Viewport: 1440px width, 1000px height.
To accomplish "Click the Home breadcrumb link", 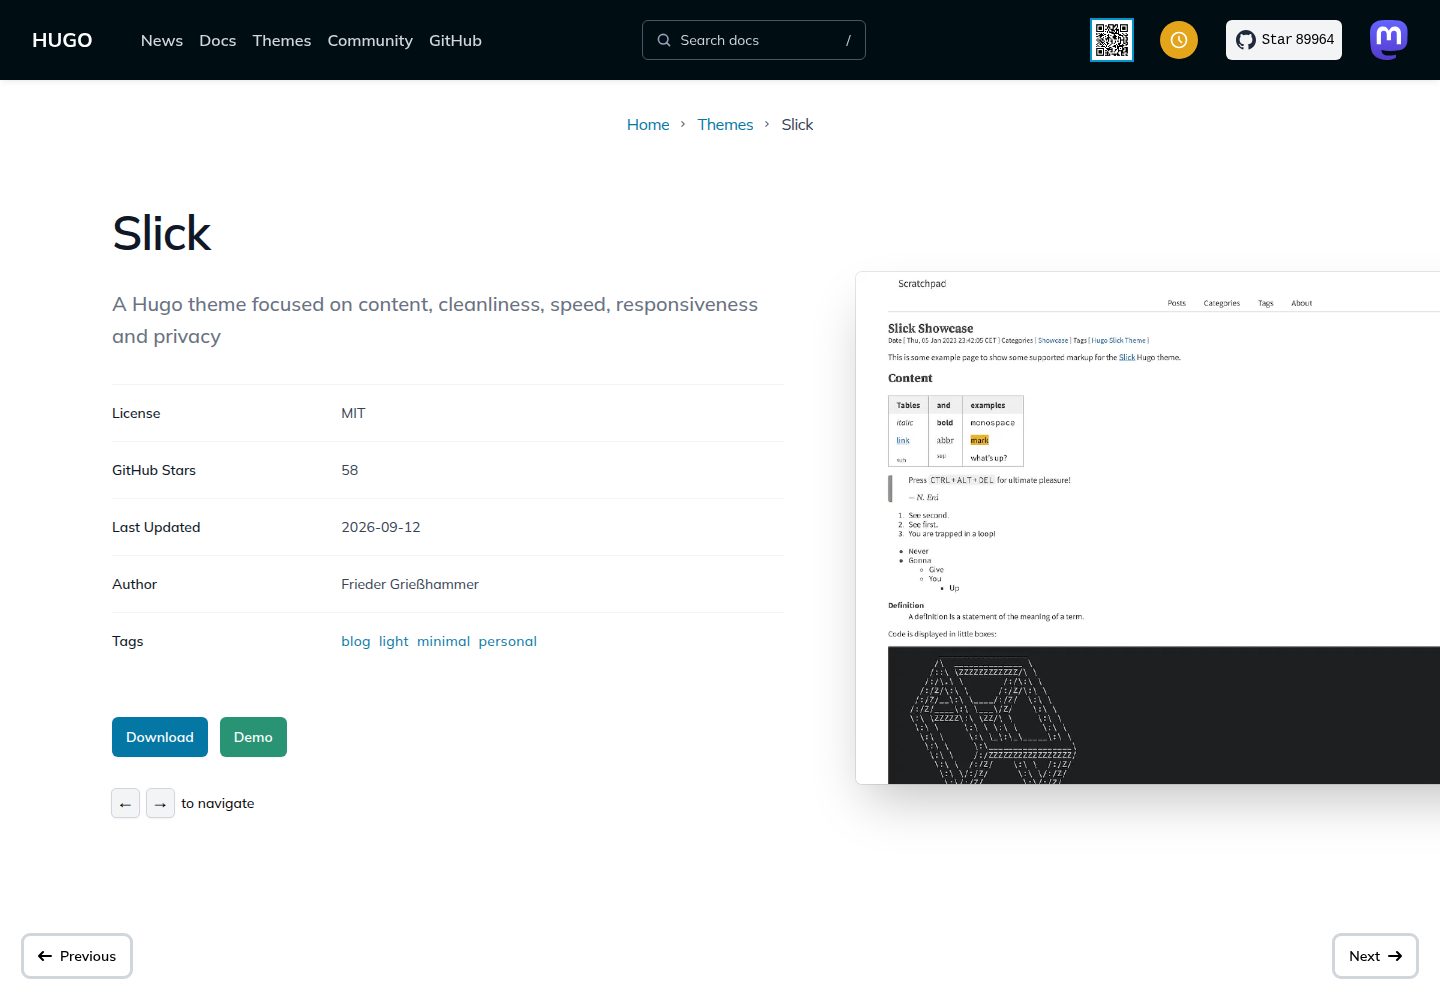I will point(648,124).
